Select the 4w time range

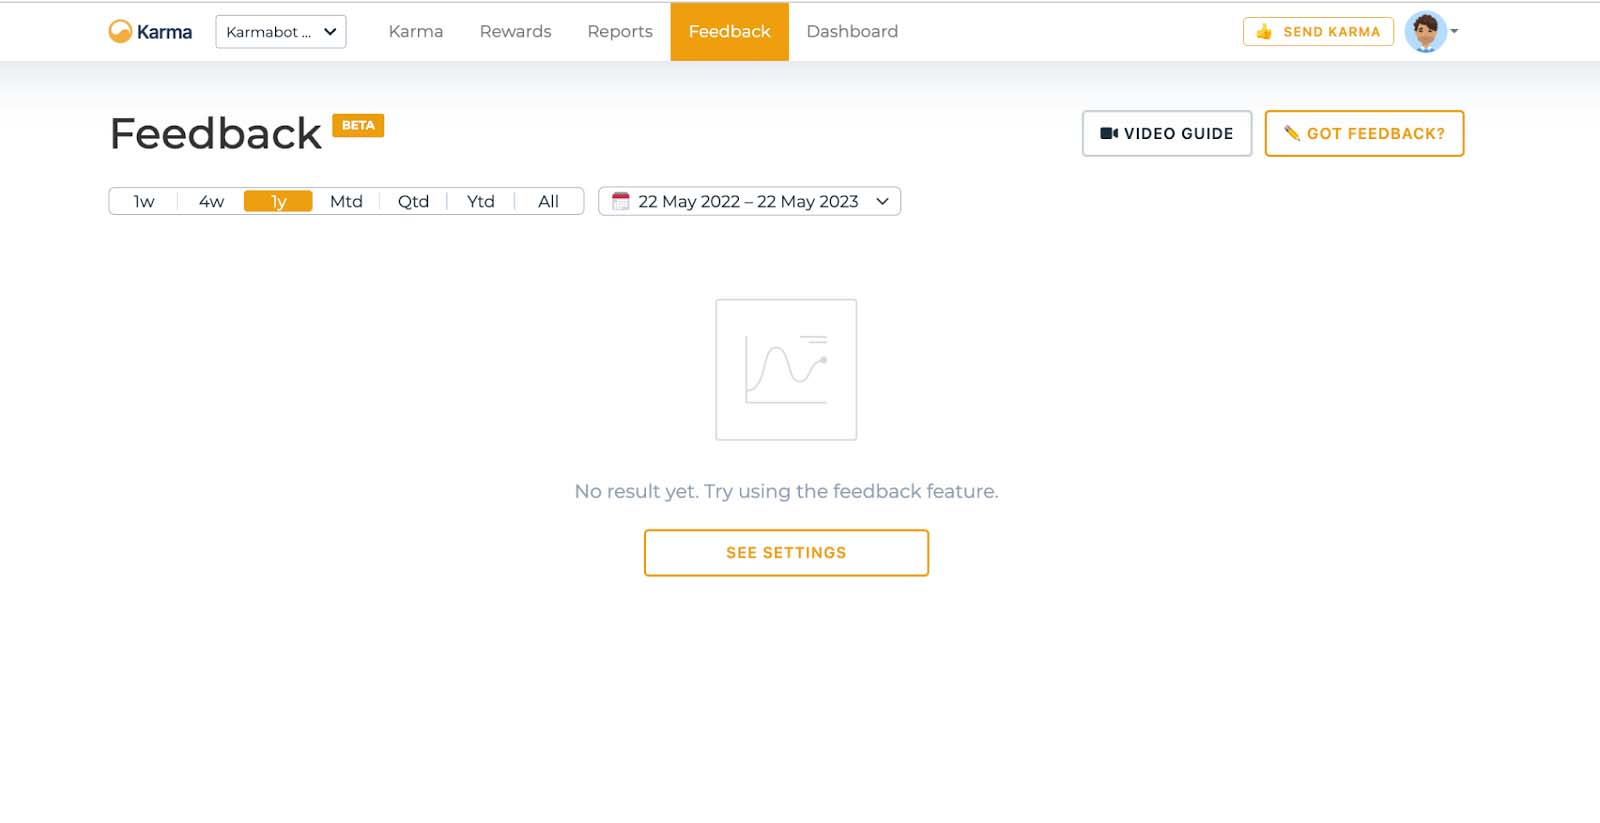point(211,201)
